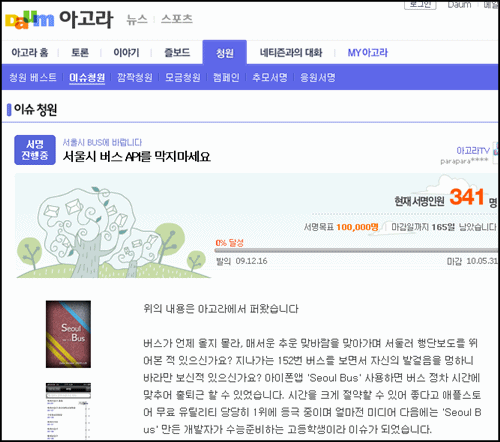Open the 아고라TV link
Viewport: 500px width, 442px height.
click(473, 151)
